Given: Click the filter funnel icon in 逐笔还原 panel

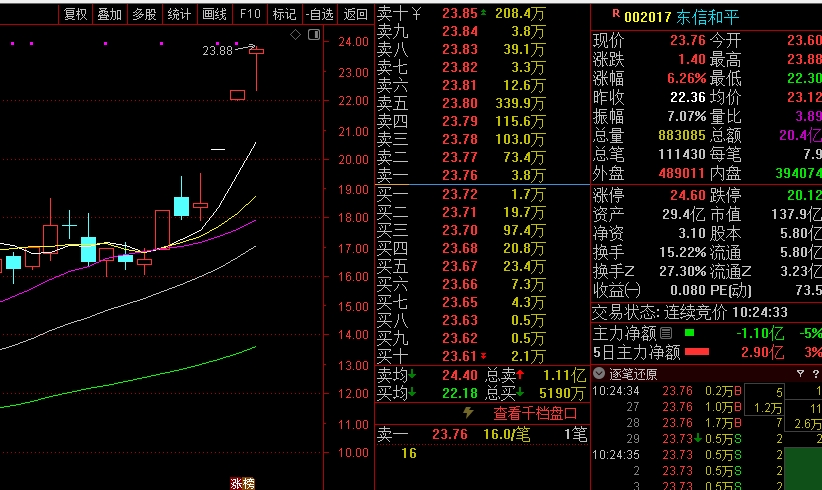Looking at the screenshot, I should pyautogui.click(x=800, y=374).
